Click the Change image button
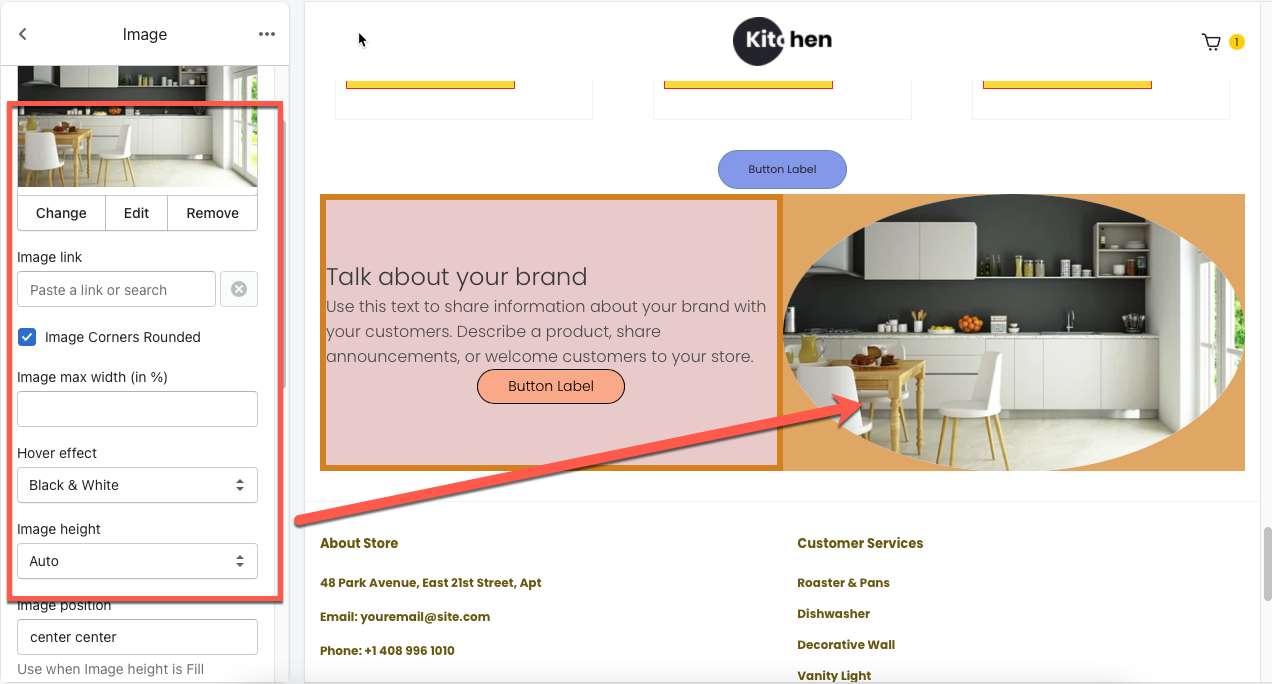 coord(61,213)
